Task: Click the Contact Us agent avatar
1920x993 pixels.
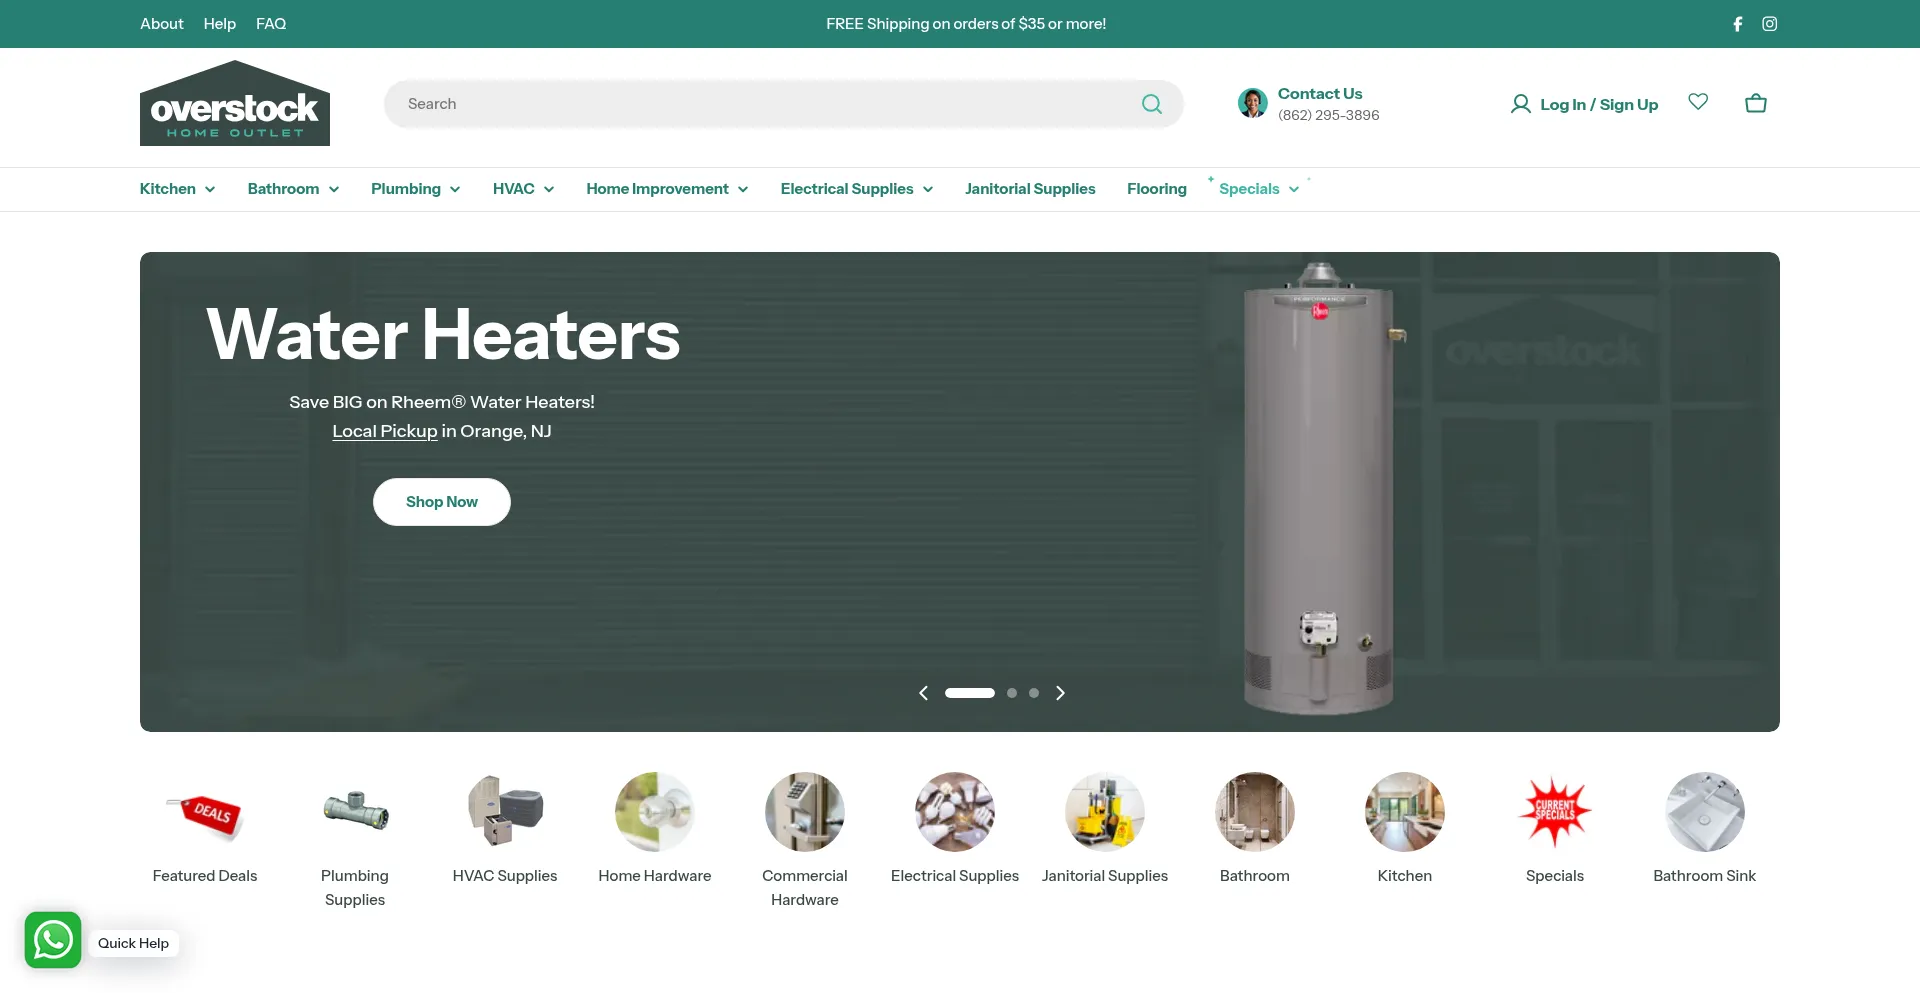Action: click(1253, 103)
